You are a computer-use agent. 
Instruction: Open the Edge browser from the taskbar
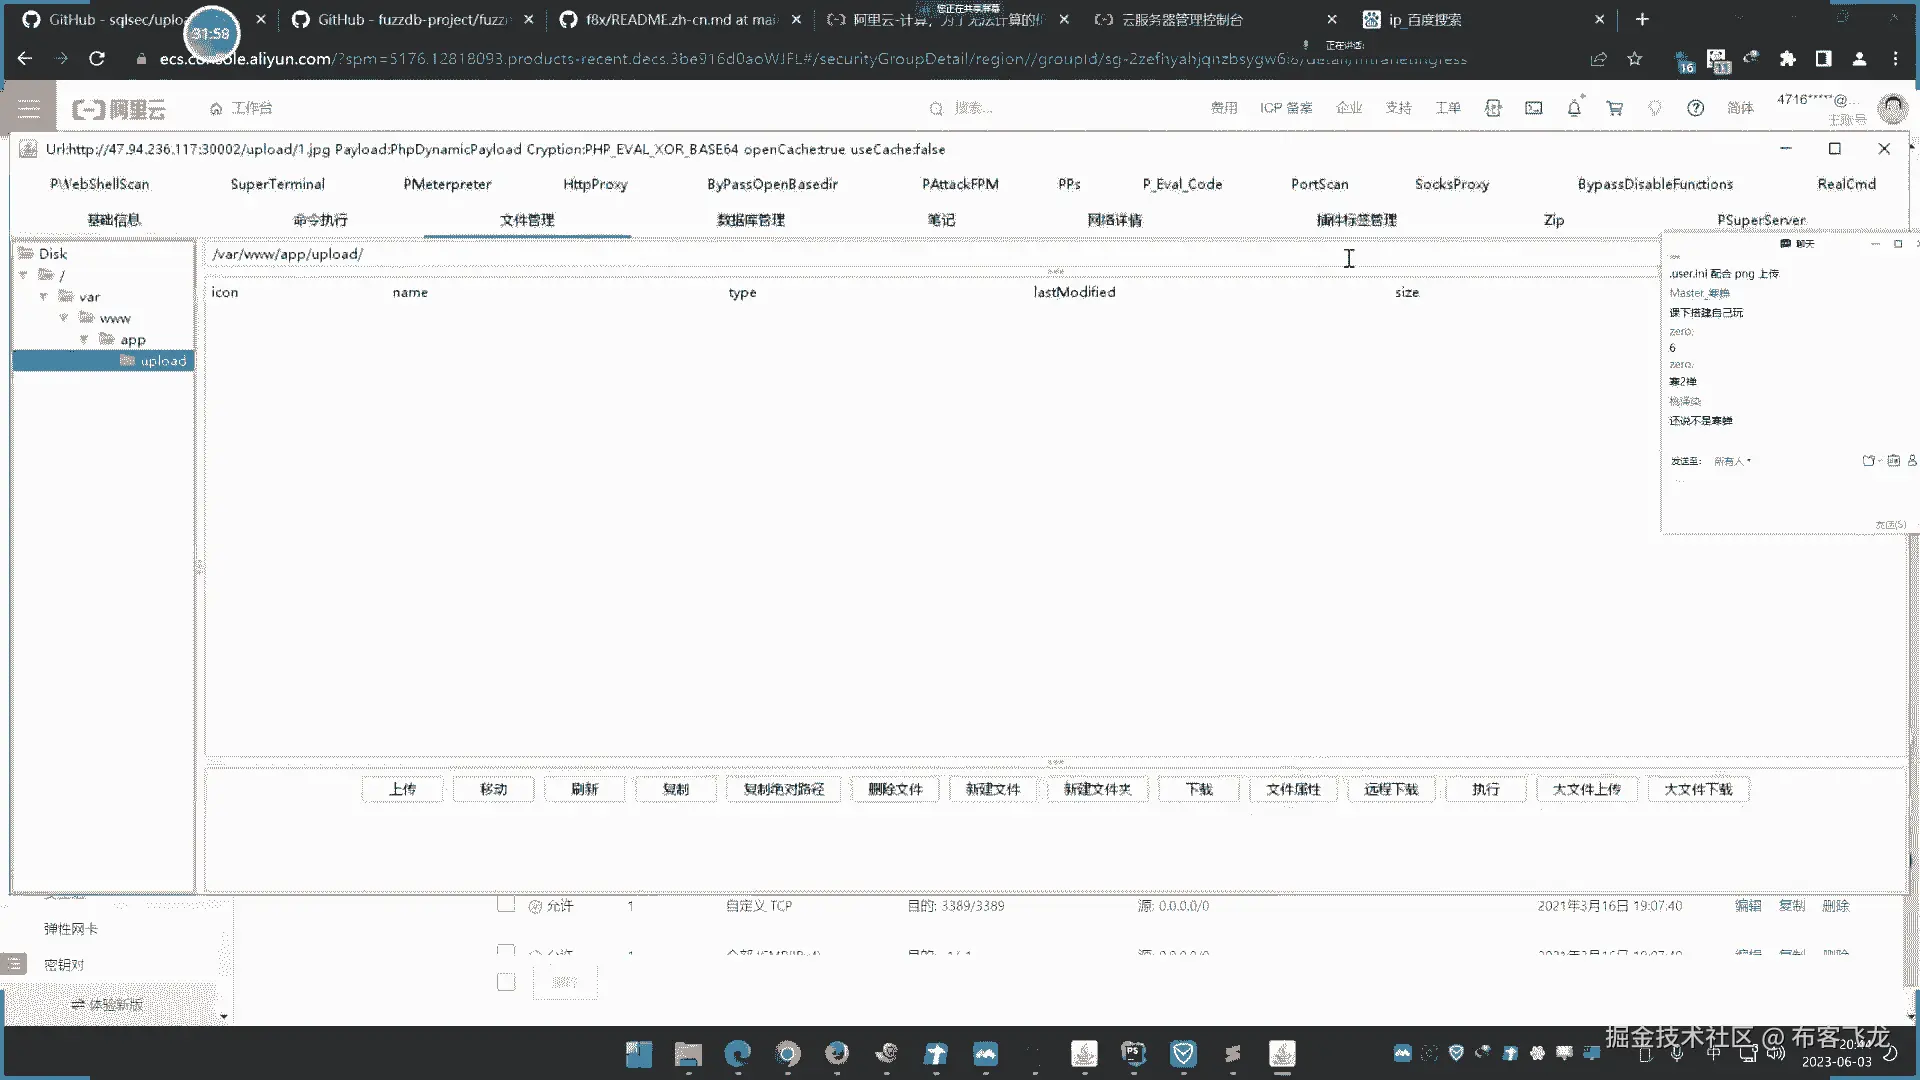coord(738,1053)
